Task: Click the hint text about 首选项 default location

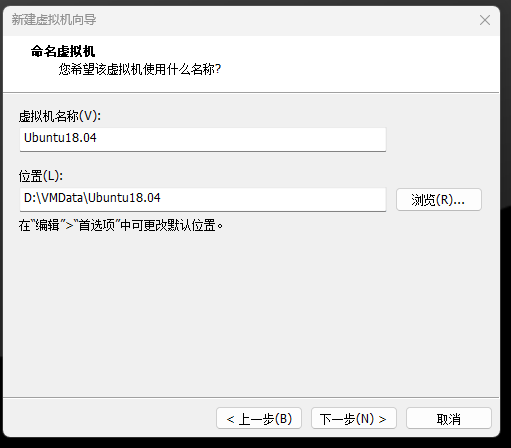Action: pyautogui.click(x=121, y=225)
